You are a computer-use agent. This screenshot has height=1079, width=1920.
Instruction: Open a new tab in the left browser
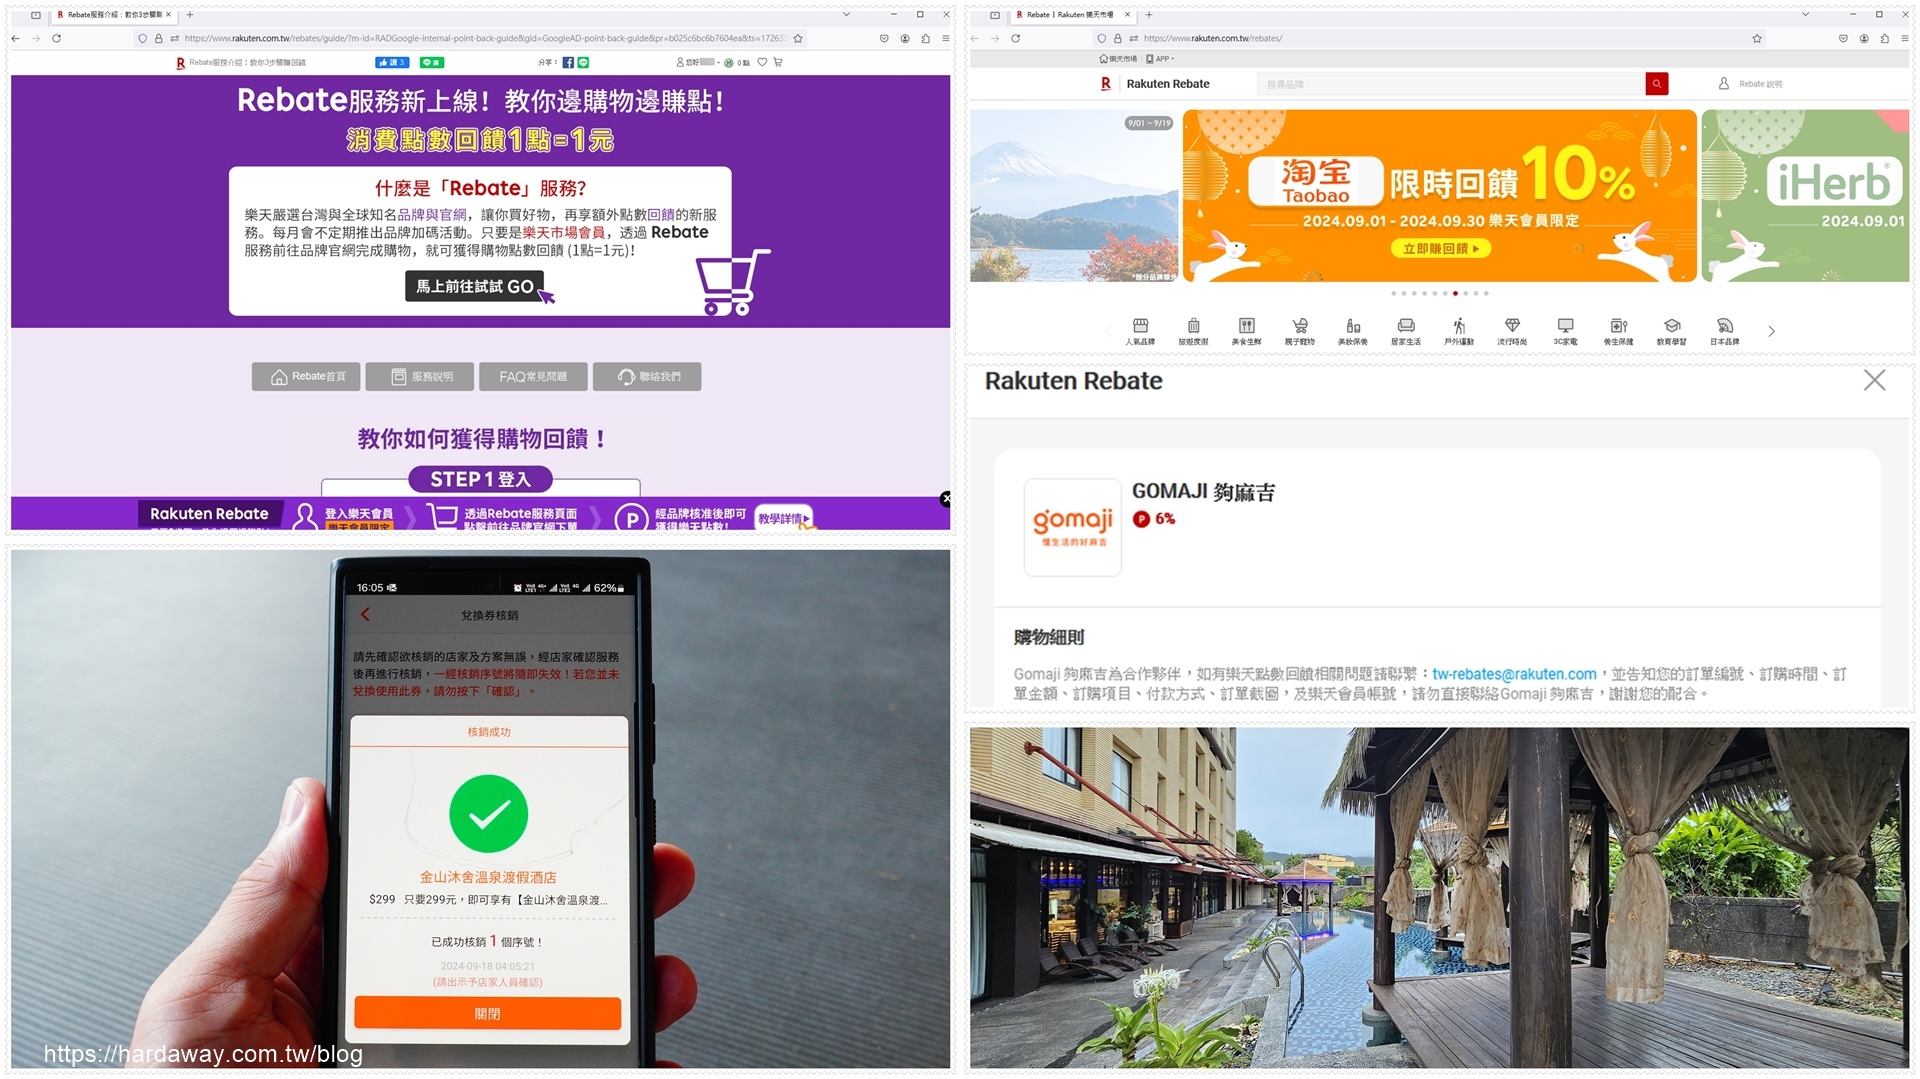[190, 14]
